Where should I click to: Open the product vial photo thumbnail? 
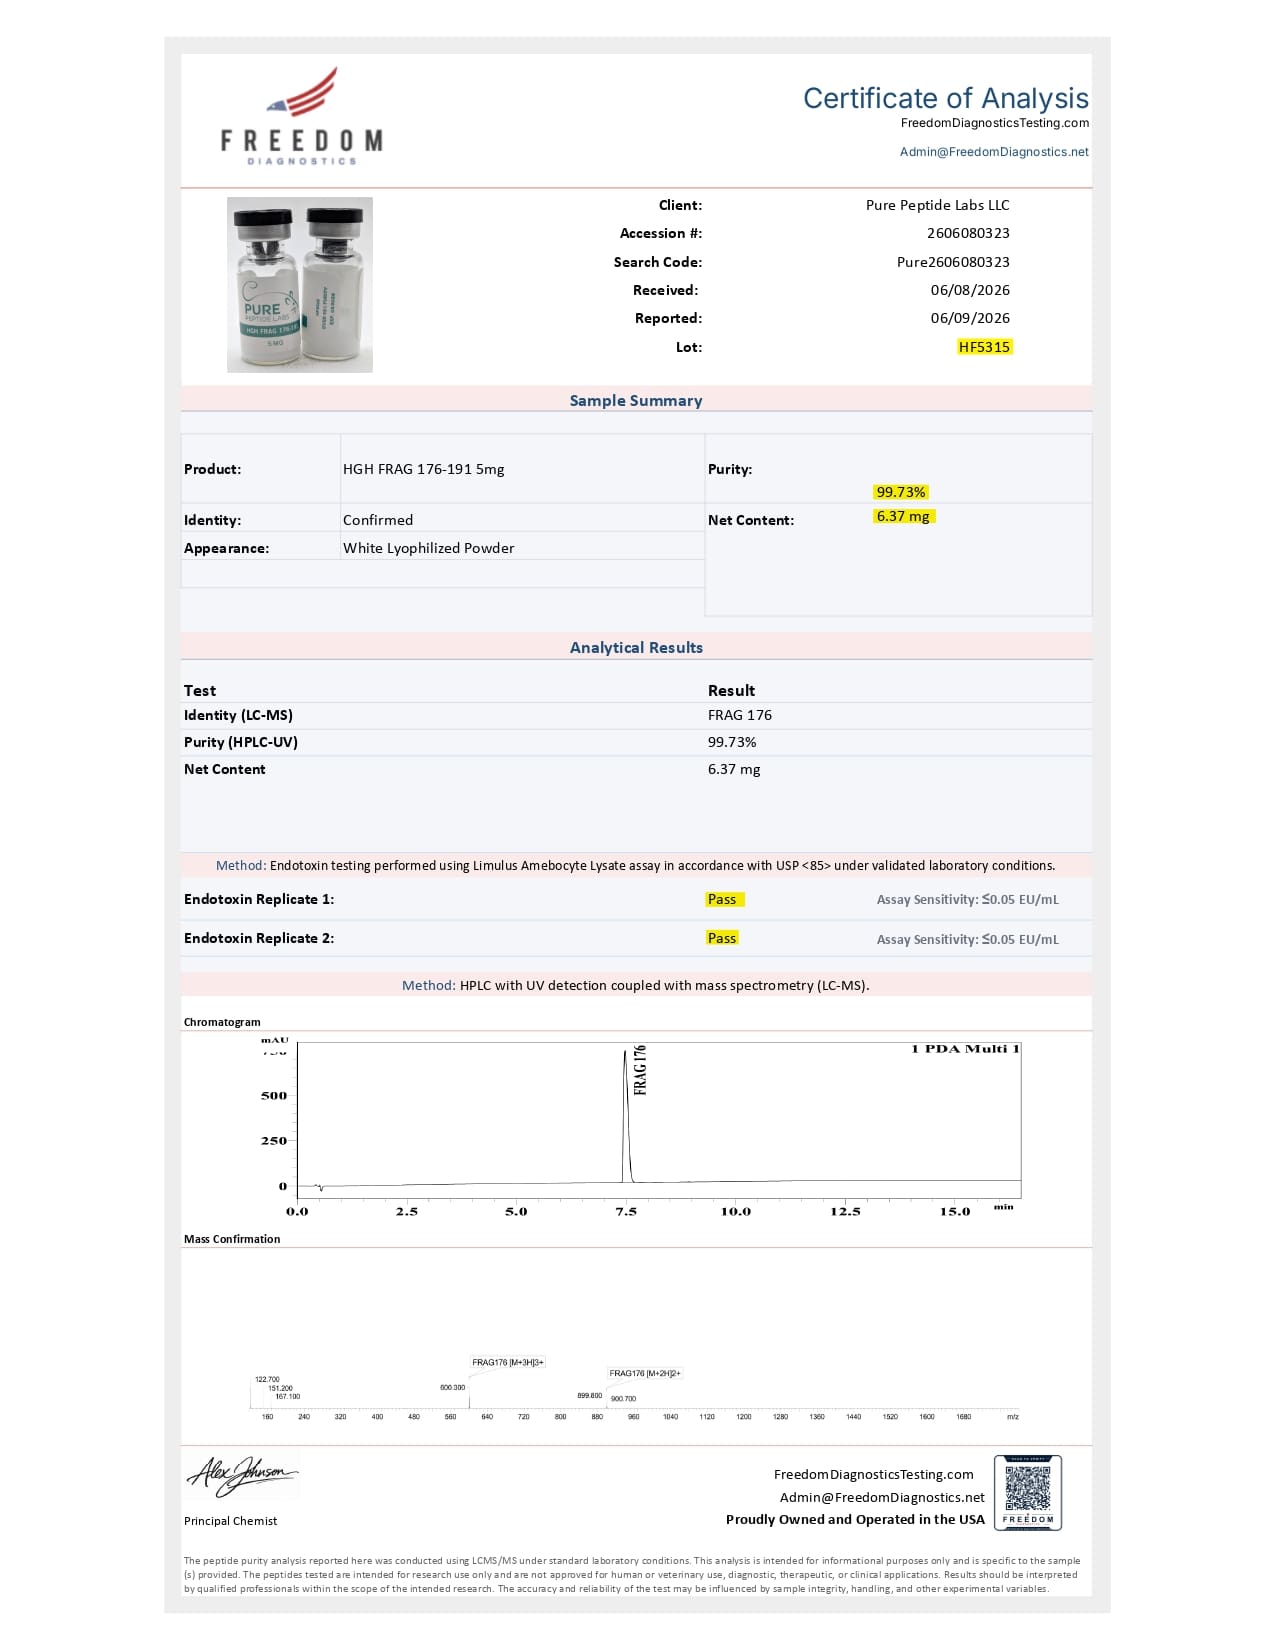300,285
